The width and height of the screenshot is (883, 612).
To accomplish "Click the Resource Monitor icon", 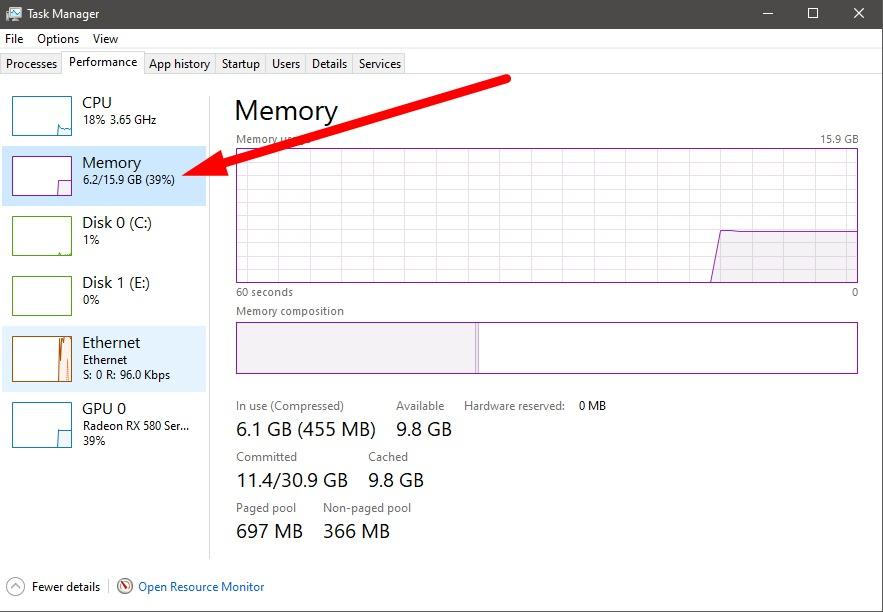I will pos(125,587).
